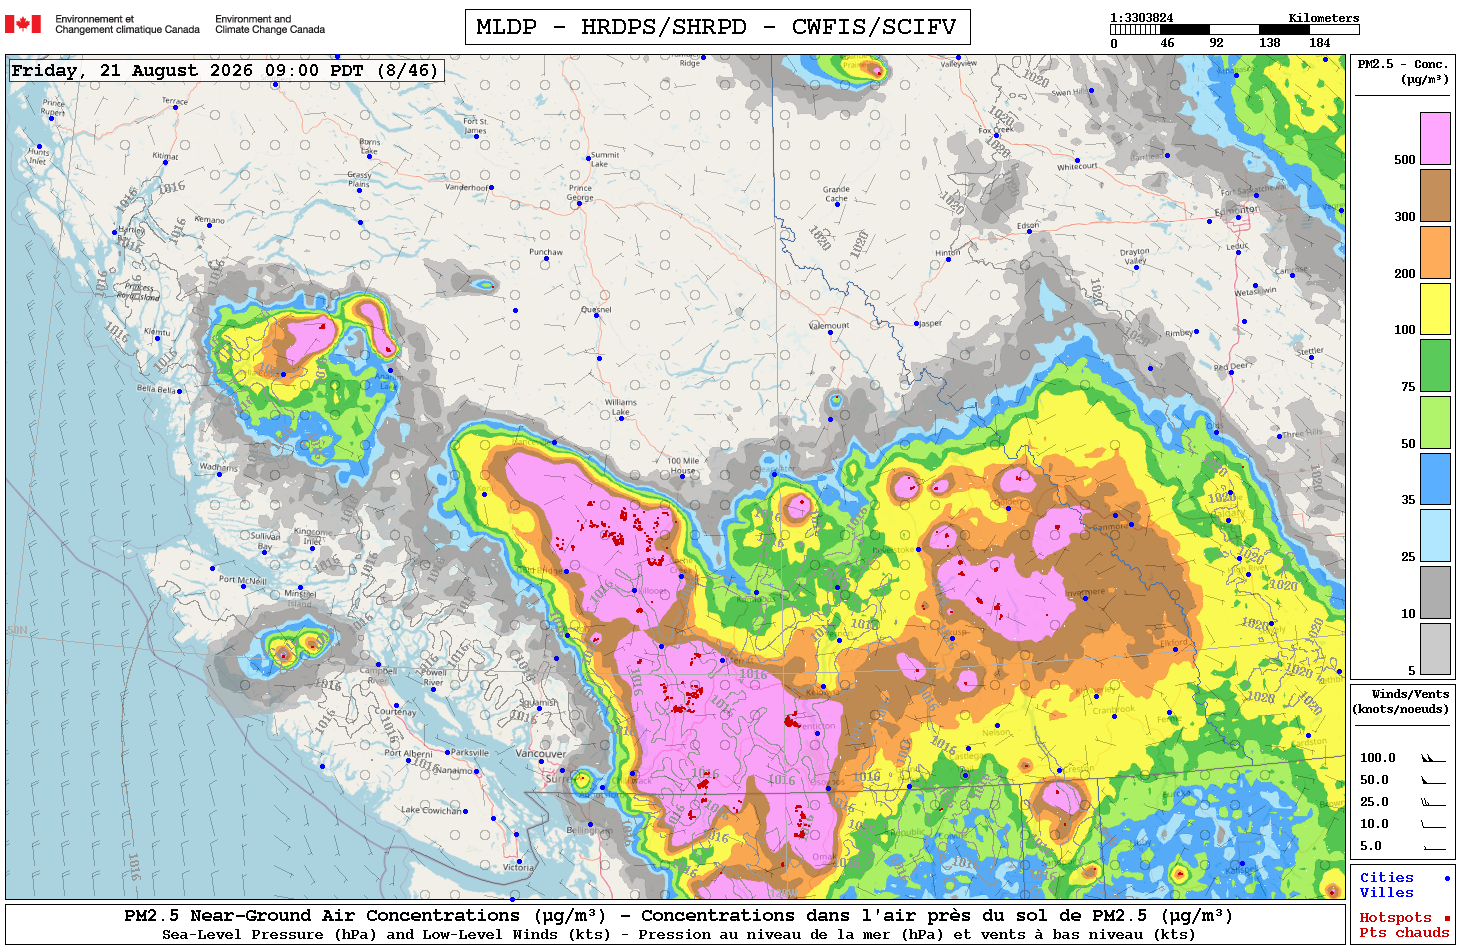Click the Hinton city label
This screenshot has height=950, width=1460.
947,253
